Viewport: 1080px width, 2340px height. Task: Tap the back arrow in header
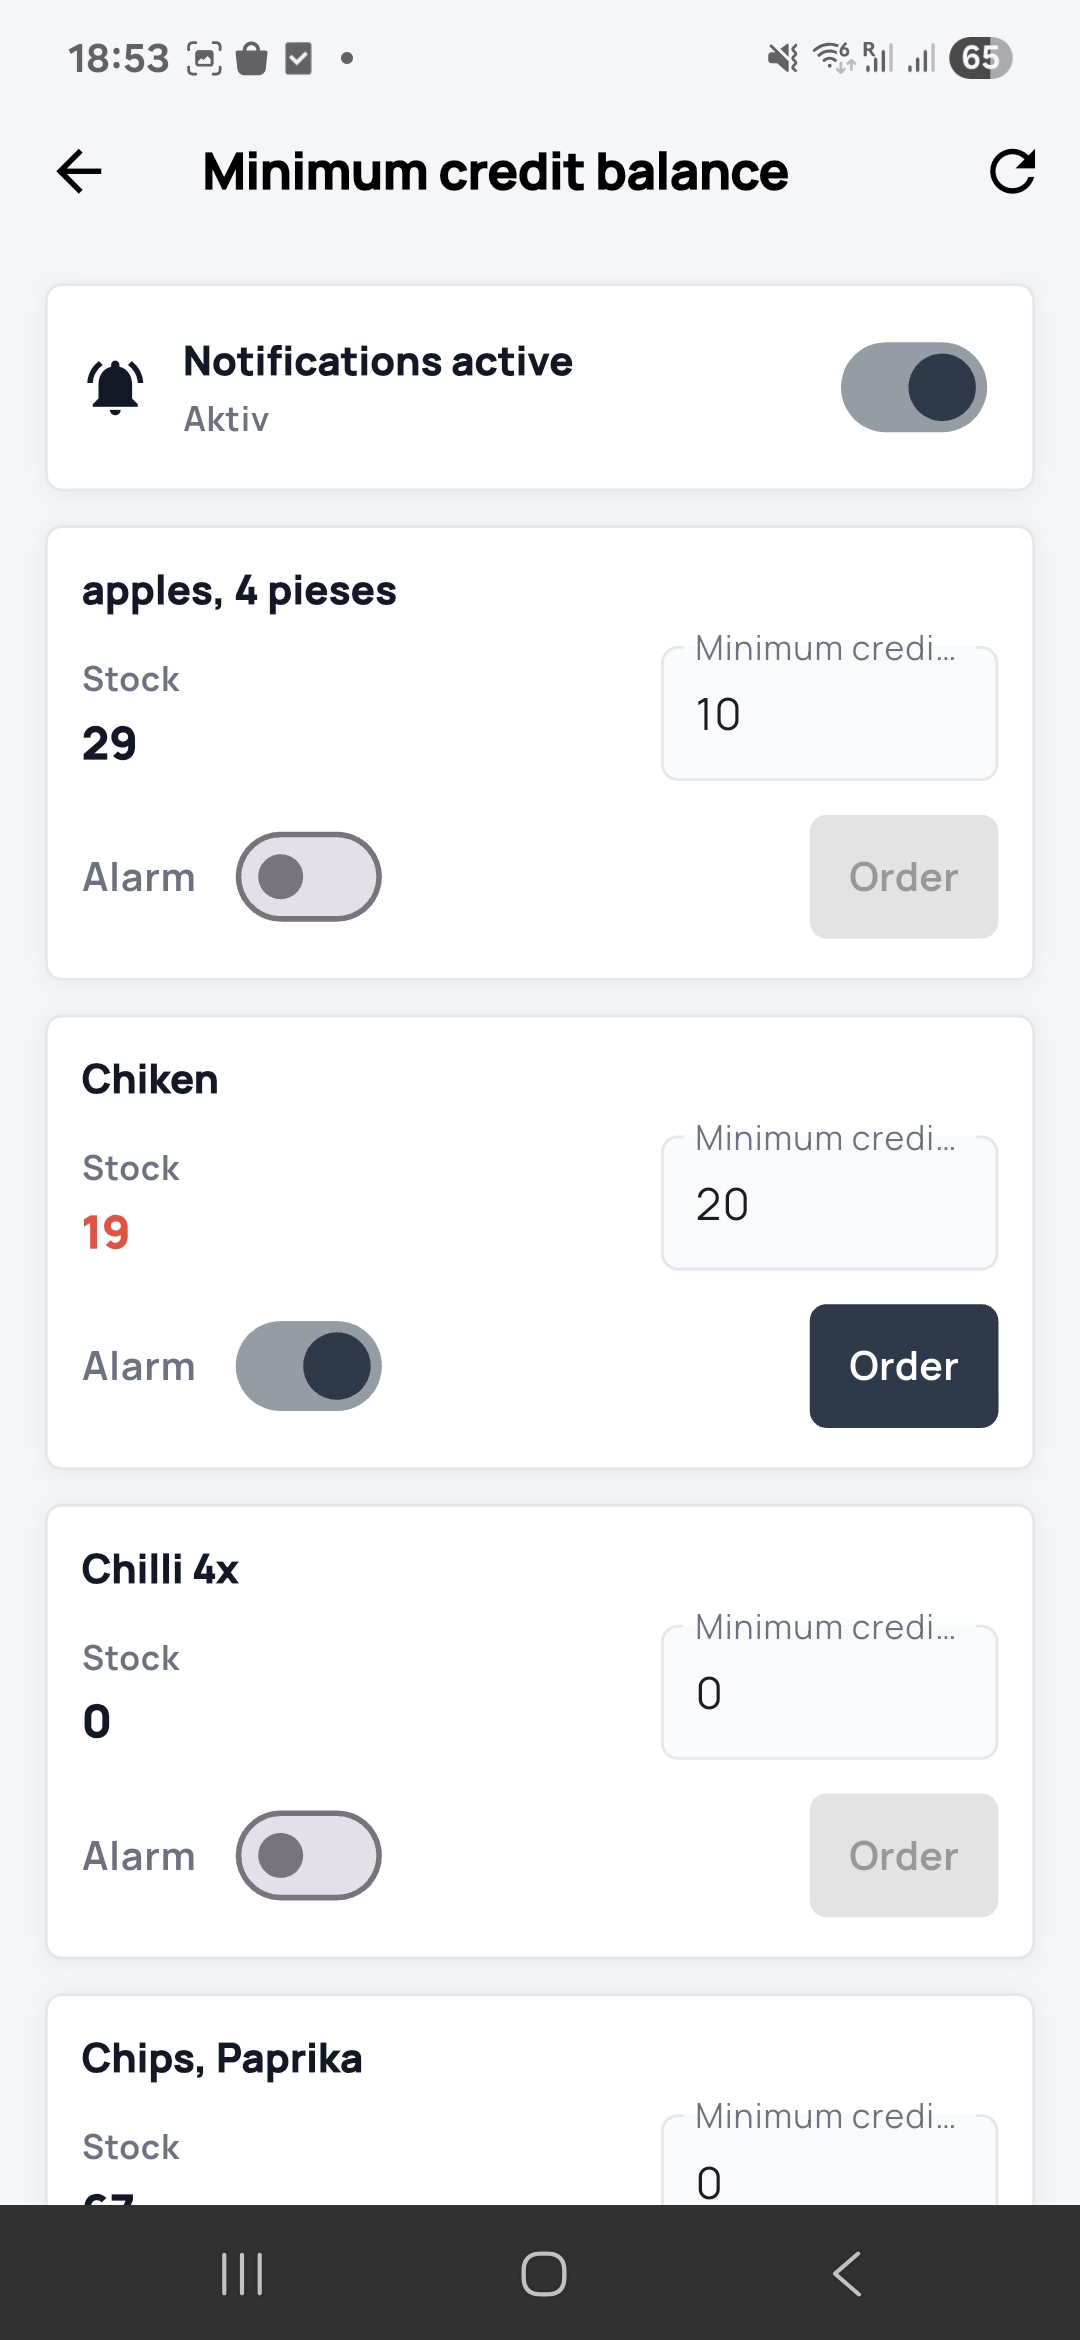(x=80, y=172)
